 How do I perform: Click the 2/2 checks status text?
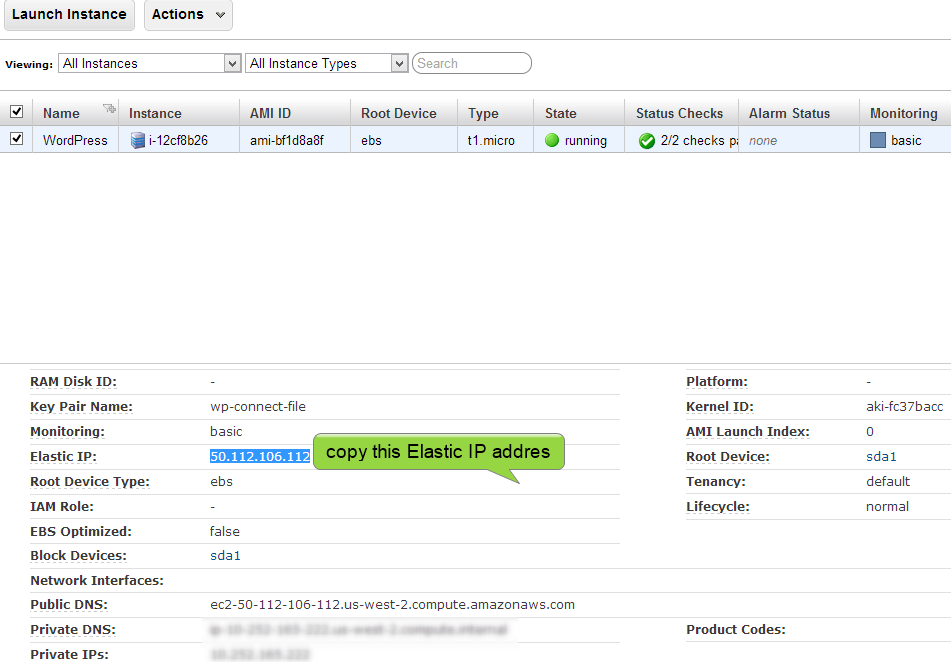[x=699, y=140]
